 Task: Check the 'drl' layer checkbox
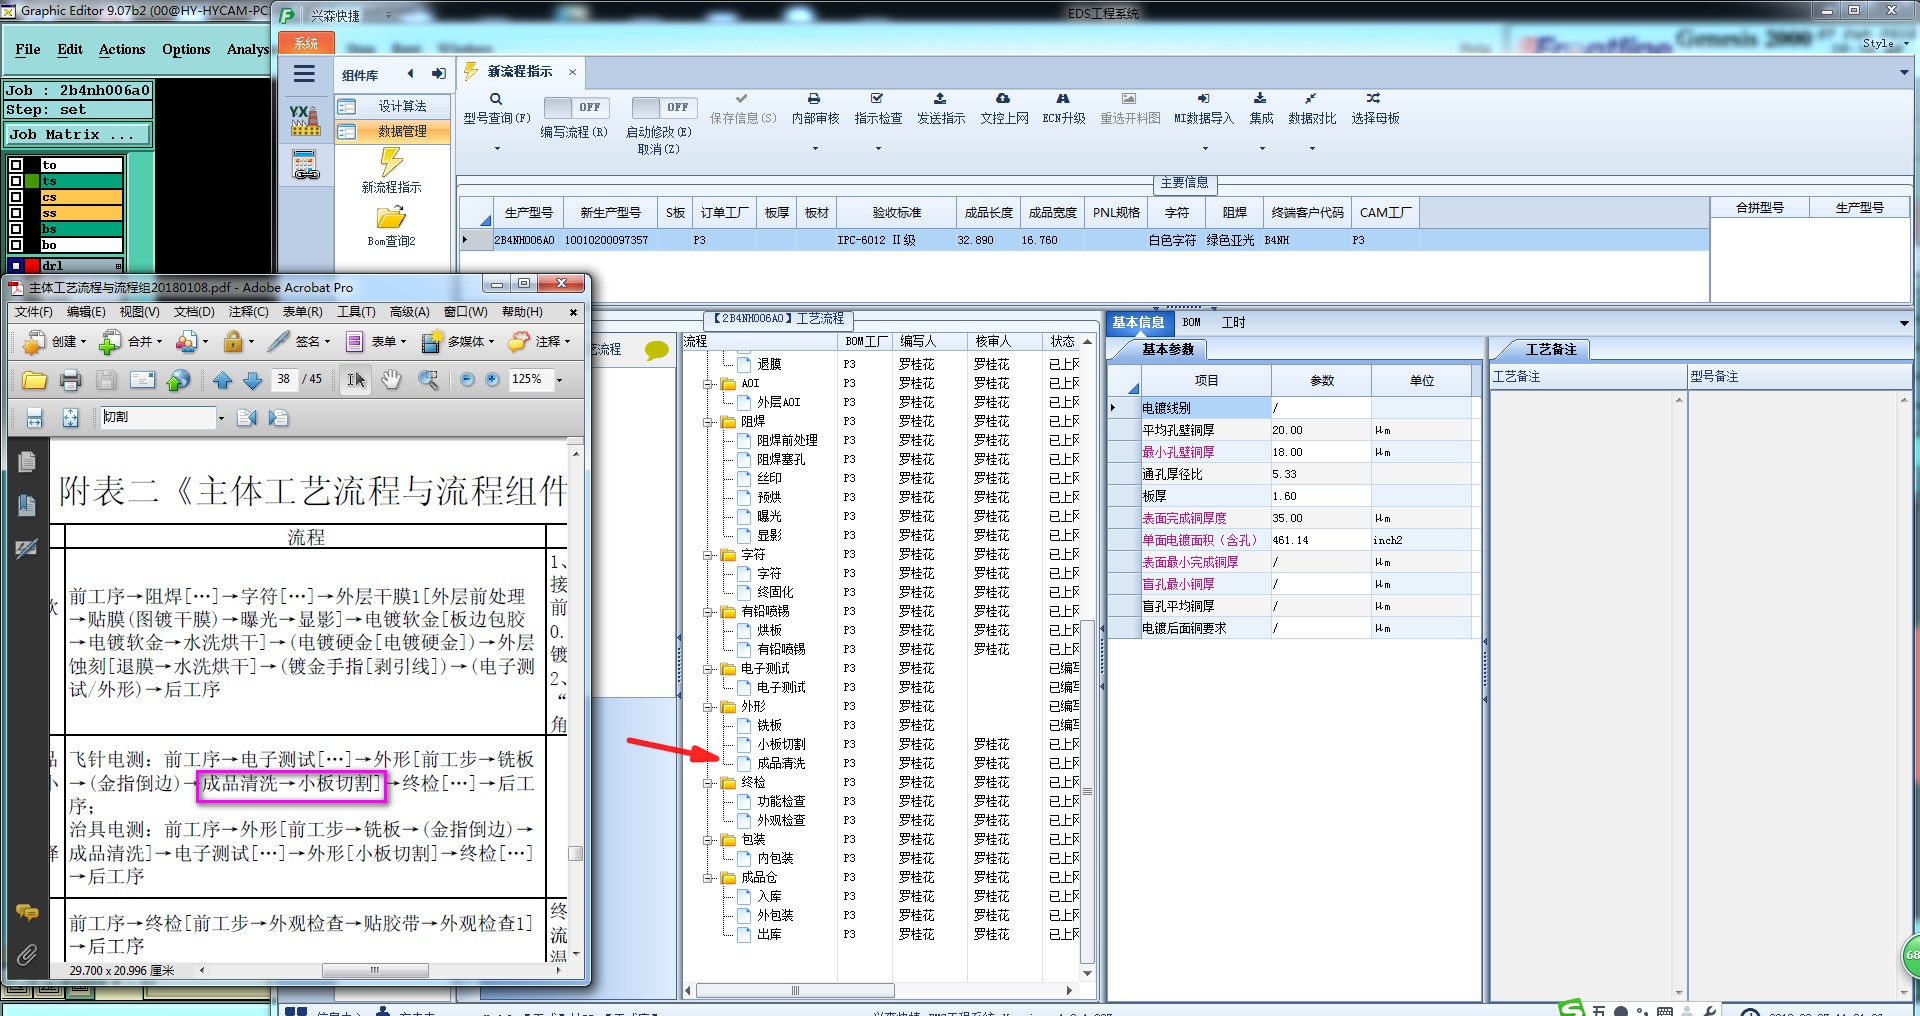click(x=16, y=266)
